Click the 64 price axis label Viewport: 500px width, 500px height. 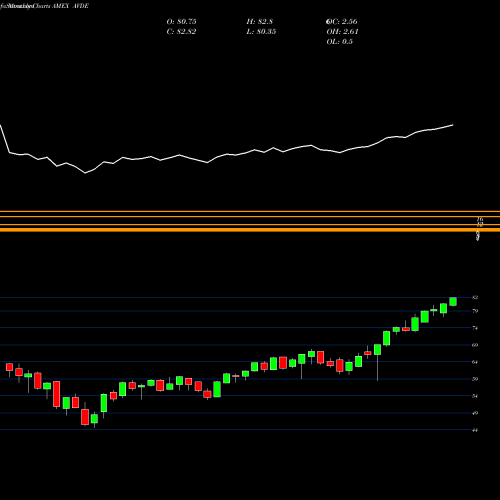pyautogui.click(x=475, y=362)
